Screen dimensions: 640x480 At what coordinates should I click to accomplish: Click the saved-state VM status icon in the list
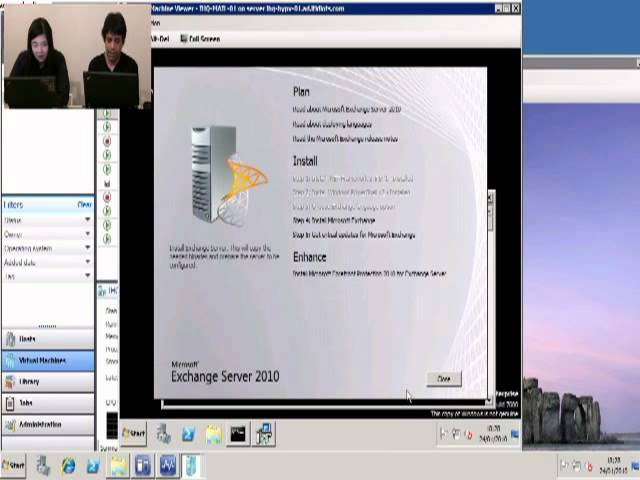click(107, 183)
